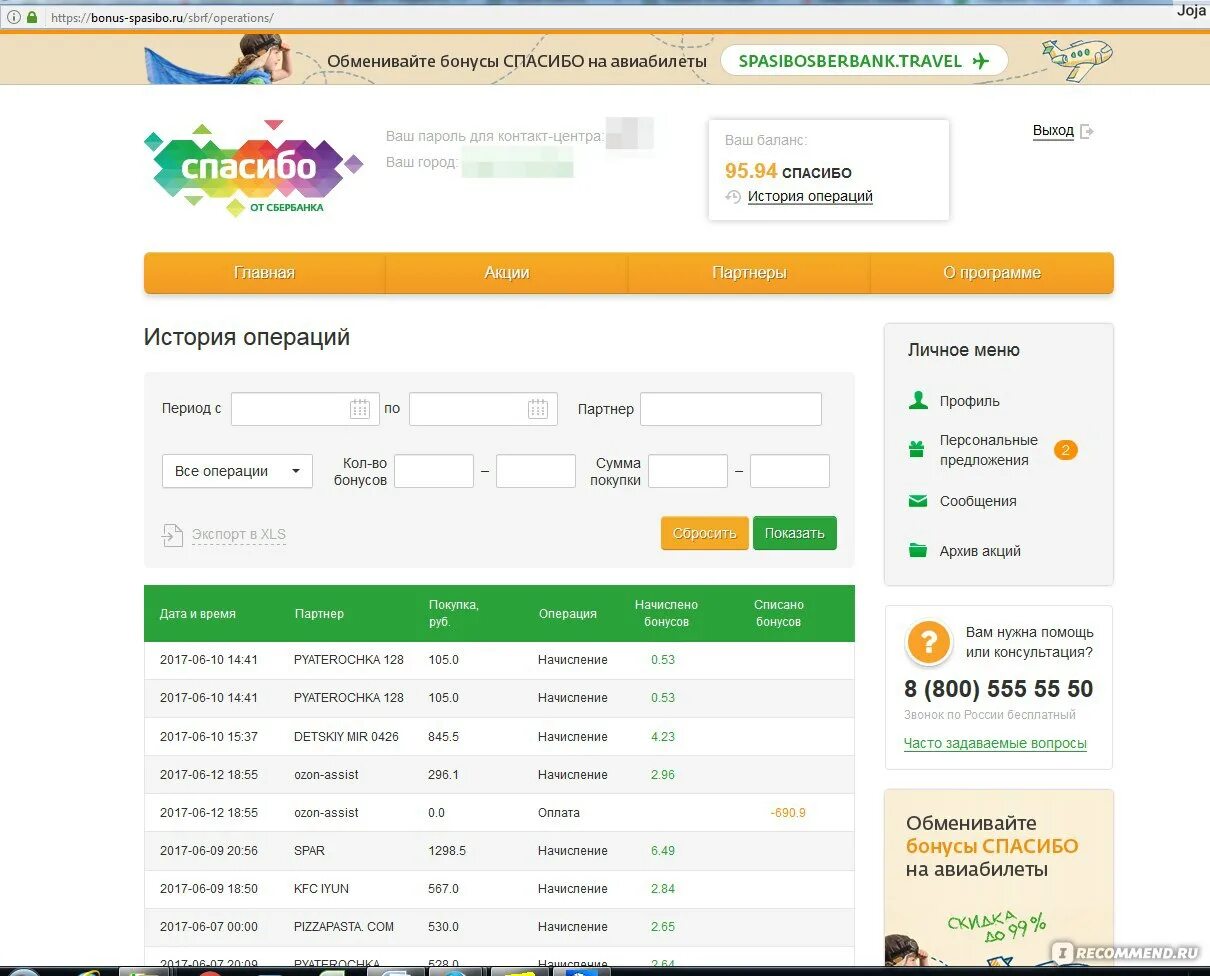
Task: Click the XLS export document icon
Action: [x=173, y=535]
